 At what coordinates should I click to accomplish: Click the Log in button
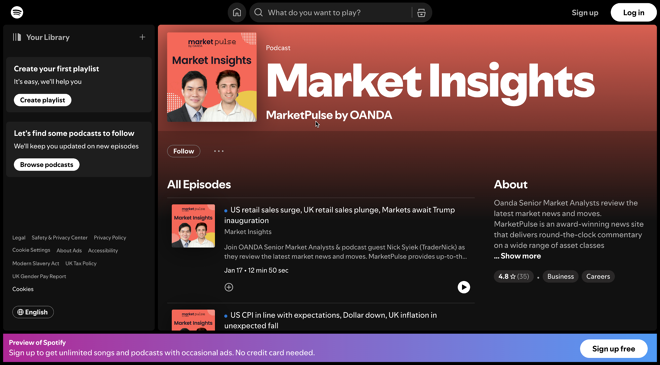(x=633, y=13)
